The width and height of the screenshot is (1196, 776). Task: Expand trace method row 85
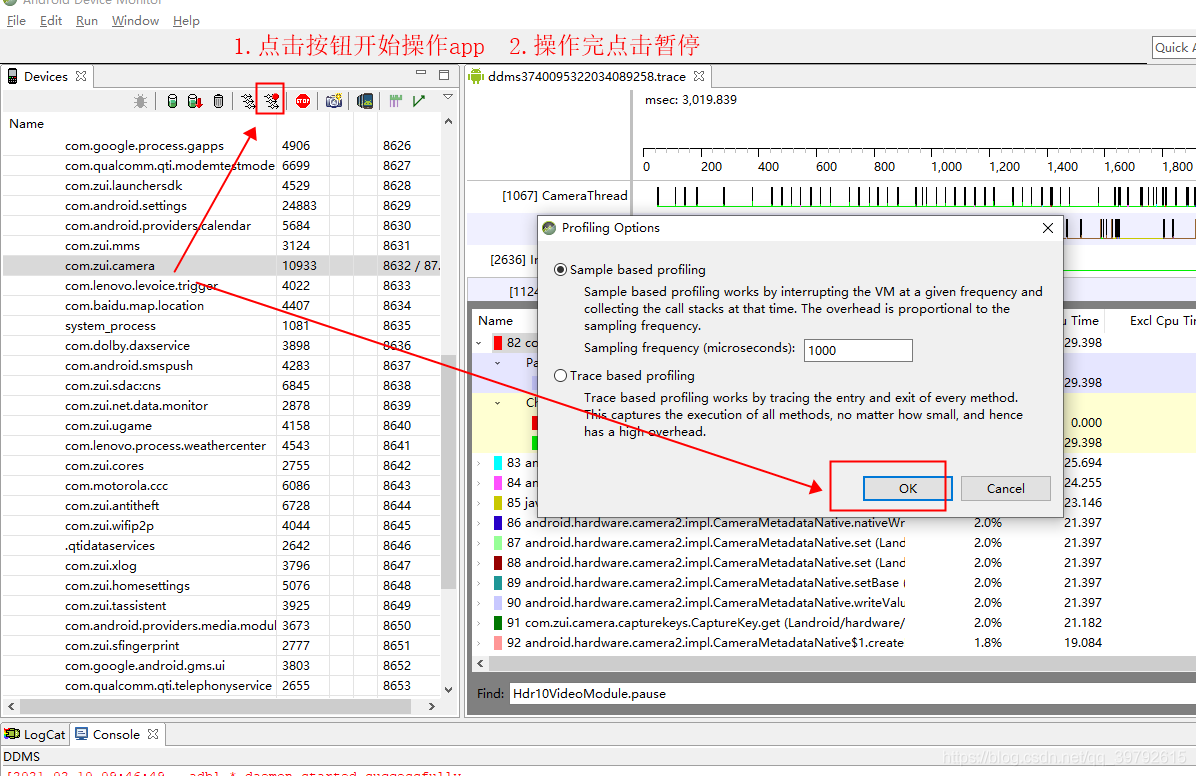479,503
